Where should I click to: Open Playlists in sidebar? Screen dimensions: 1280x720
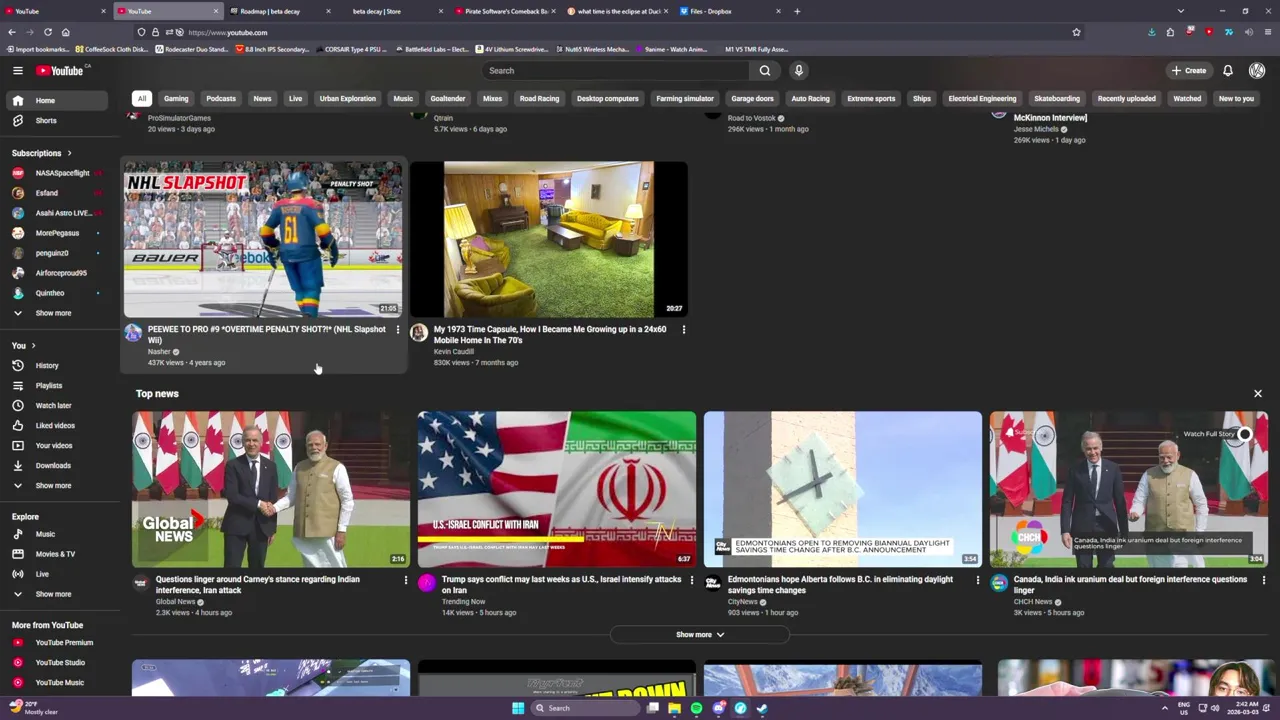click(x=58, y=385)
